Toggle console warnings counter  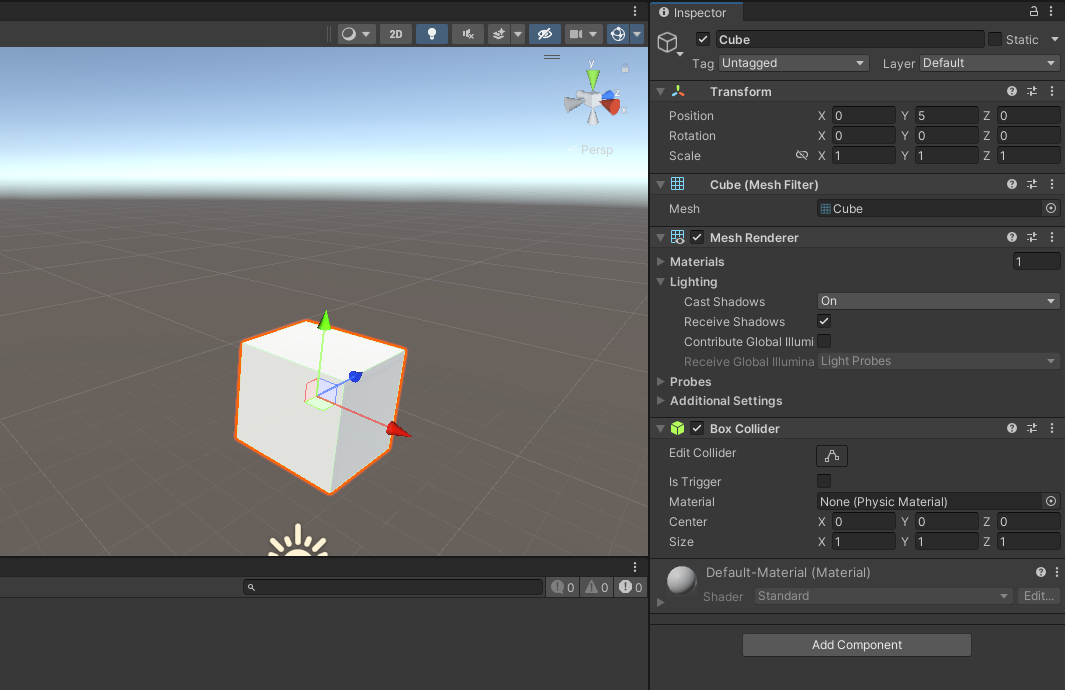(x=596, y=587)
